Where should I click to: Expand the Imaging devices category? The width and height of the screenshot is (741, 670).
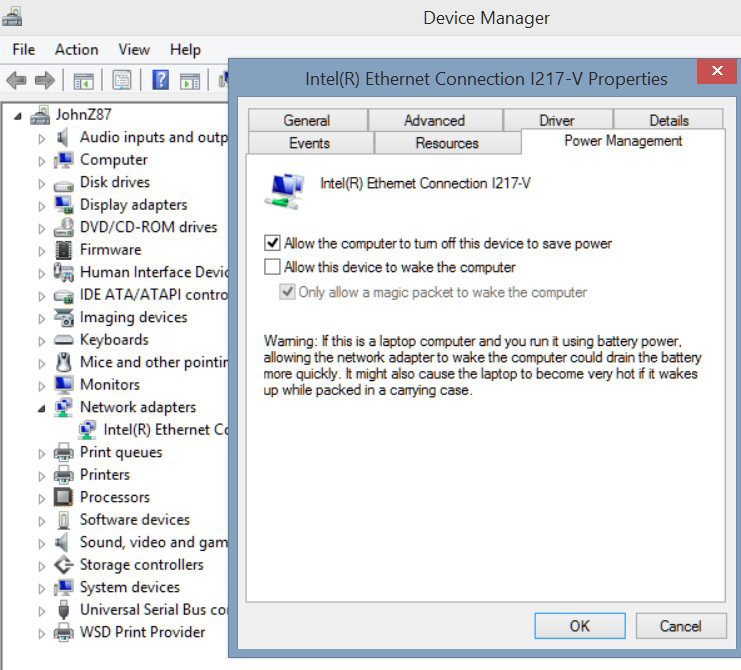pos(42,319)
